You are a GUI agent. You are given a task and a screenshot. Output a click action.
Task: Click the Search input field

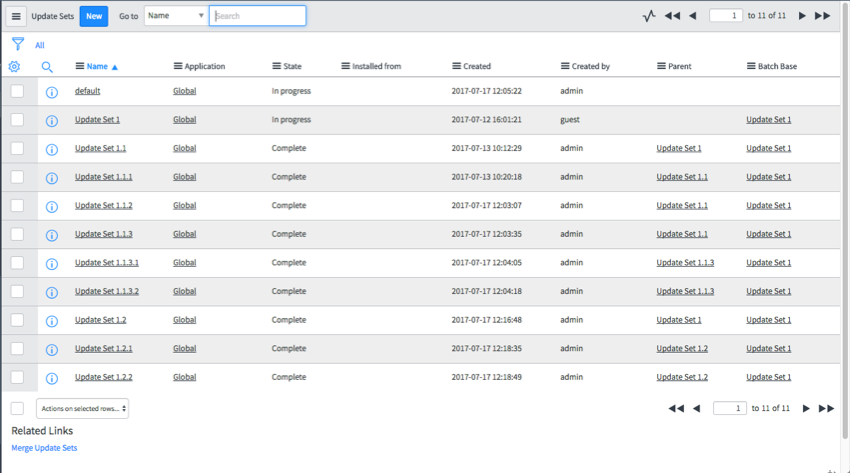click(x=257, y=16)
